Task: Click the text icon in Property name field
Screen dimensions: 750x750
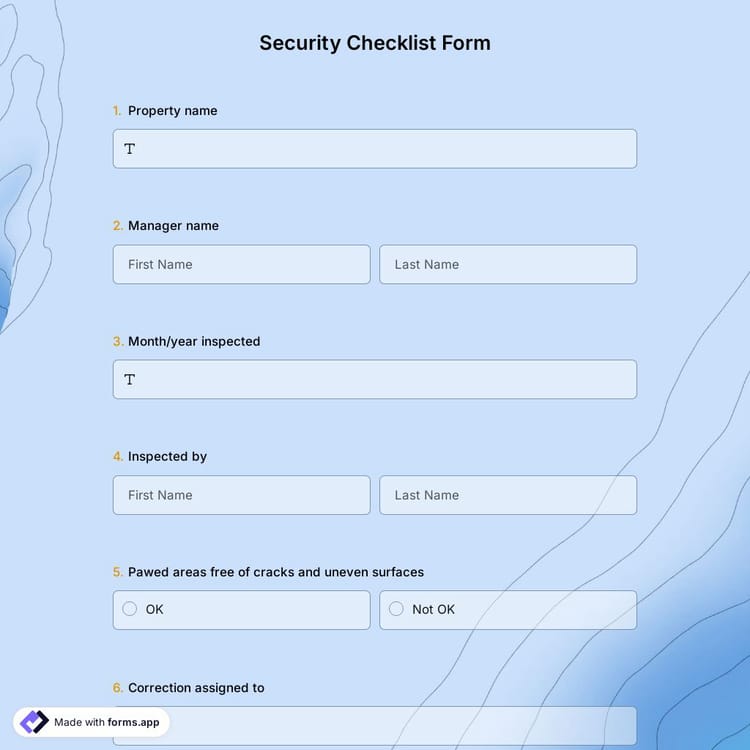Action: [x=130, y=149]
